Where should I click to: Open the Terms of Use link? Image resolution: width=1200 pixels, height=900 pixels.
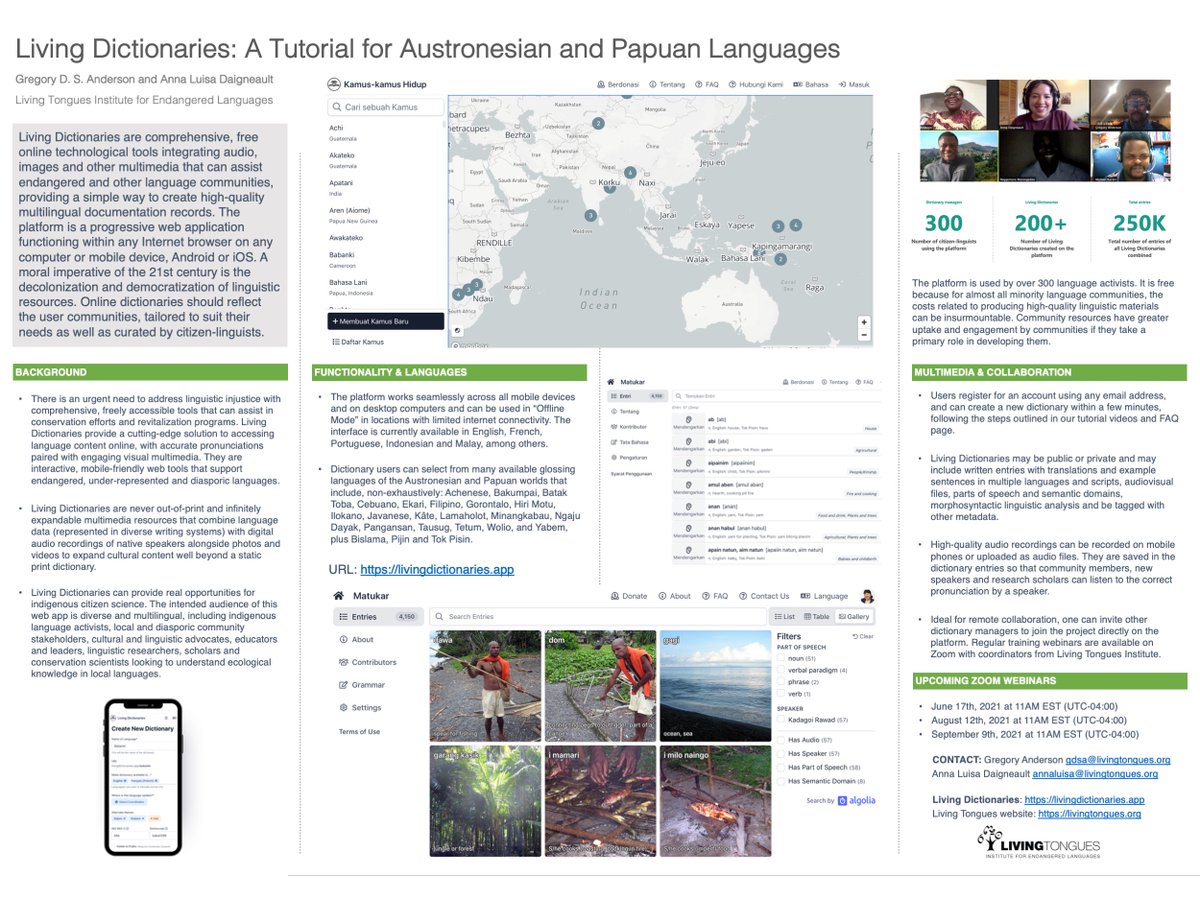359,732
